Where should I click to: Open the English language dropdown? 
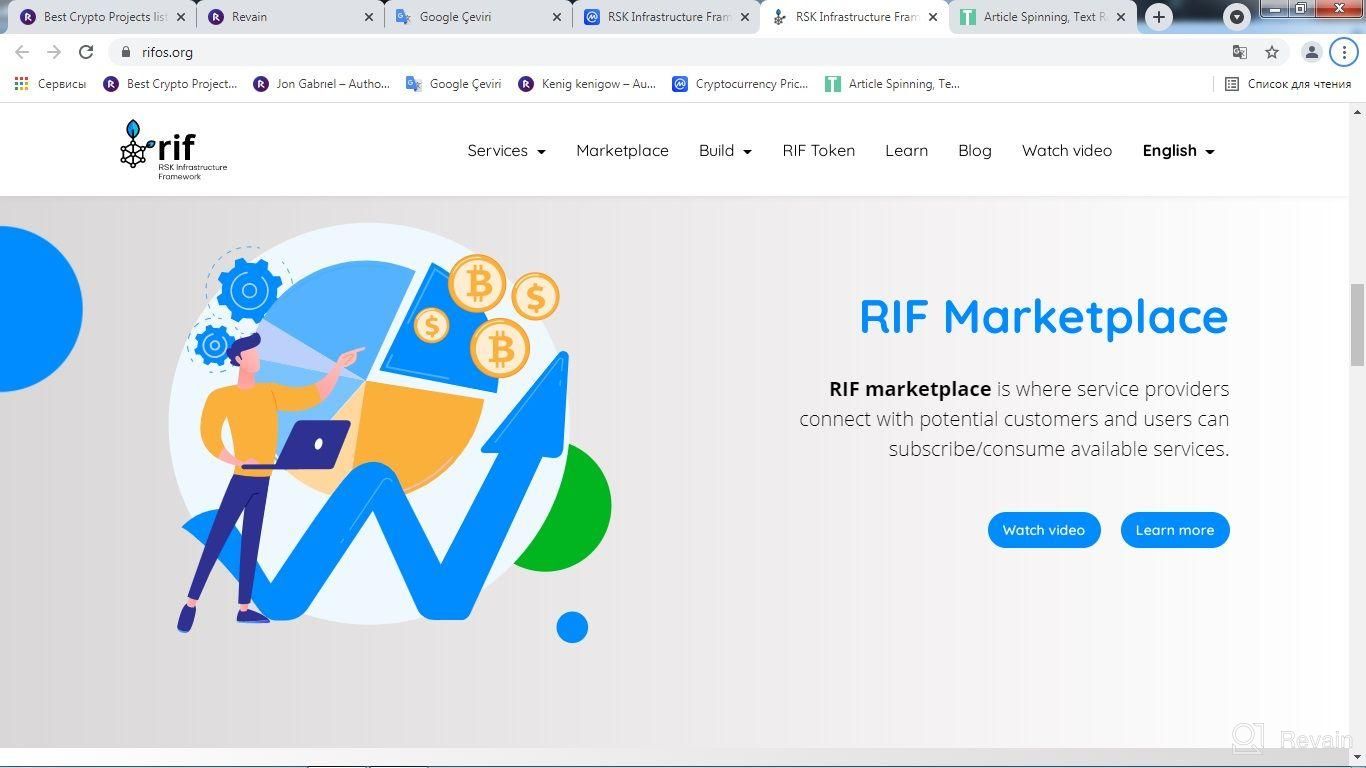point(1178,151)
